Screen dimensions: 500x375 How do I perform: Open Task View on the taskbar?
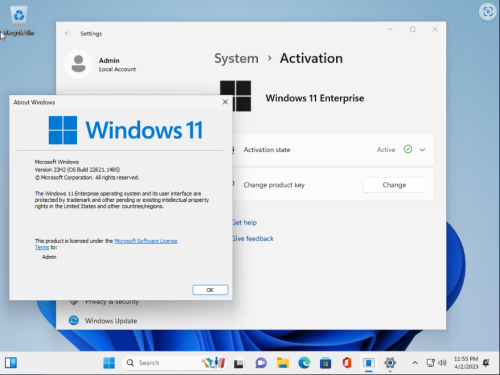click(x=238, y=363)
